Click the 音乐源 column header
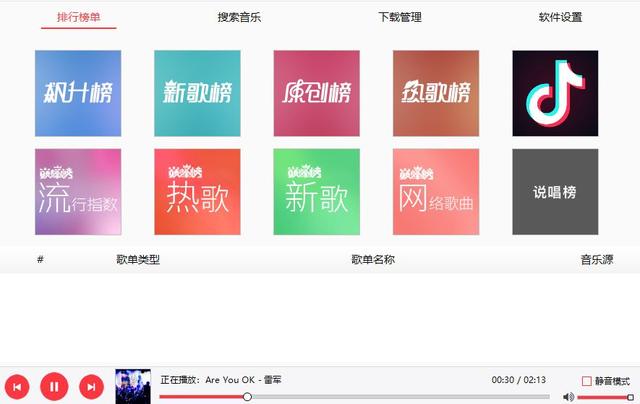Viewport: 640px width, 404px height. (x=597, y=260)
